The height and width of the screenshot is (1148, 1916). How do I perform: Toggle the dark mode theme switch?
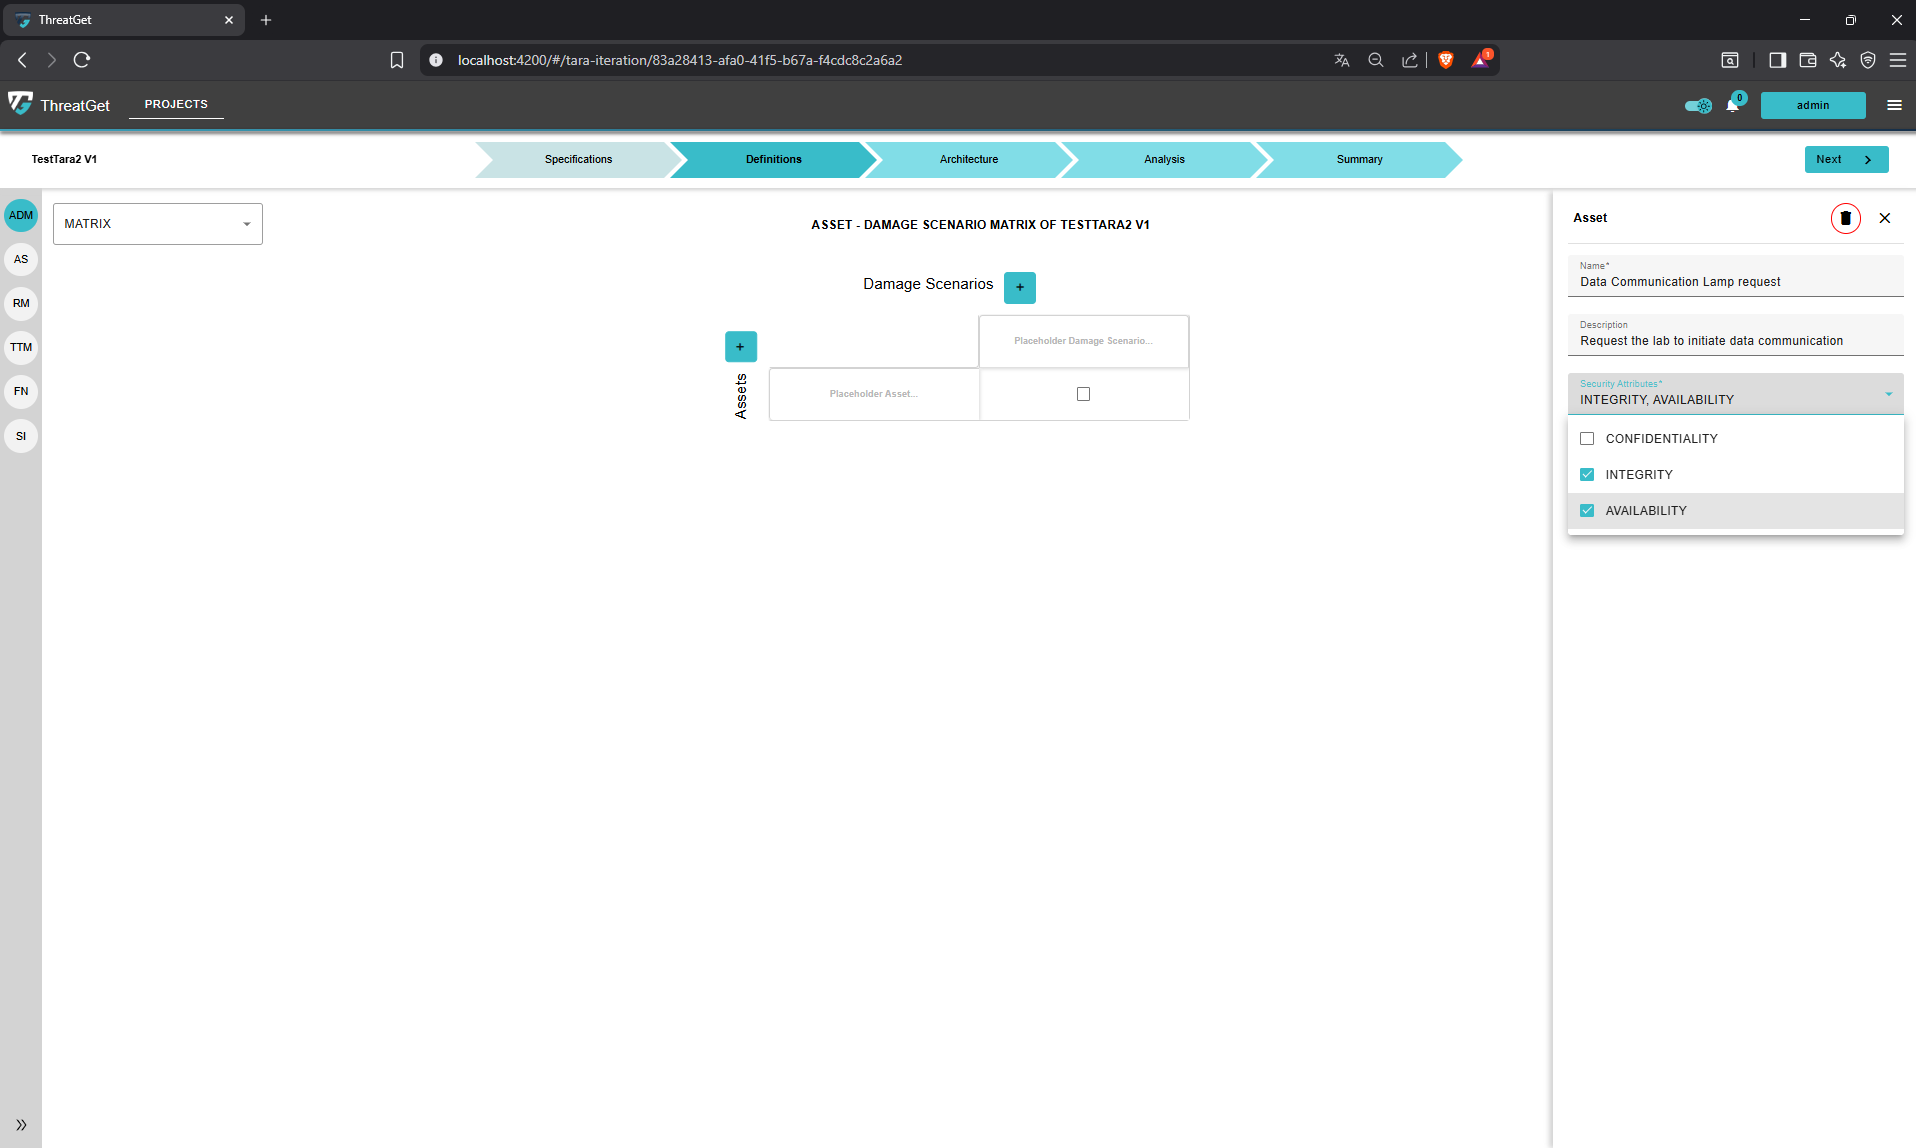click(1697, 105)
